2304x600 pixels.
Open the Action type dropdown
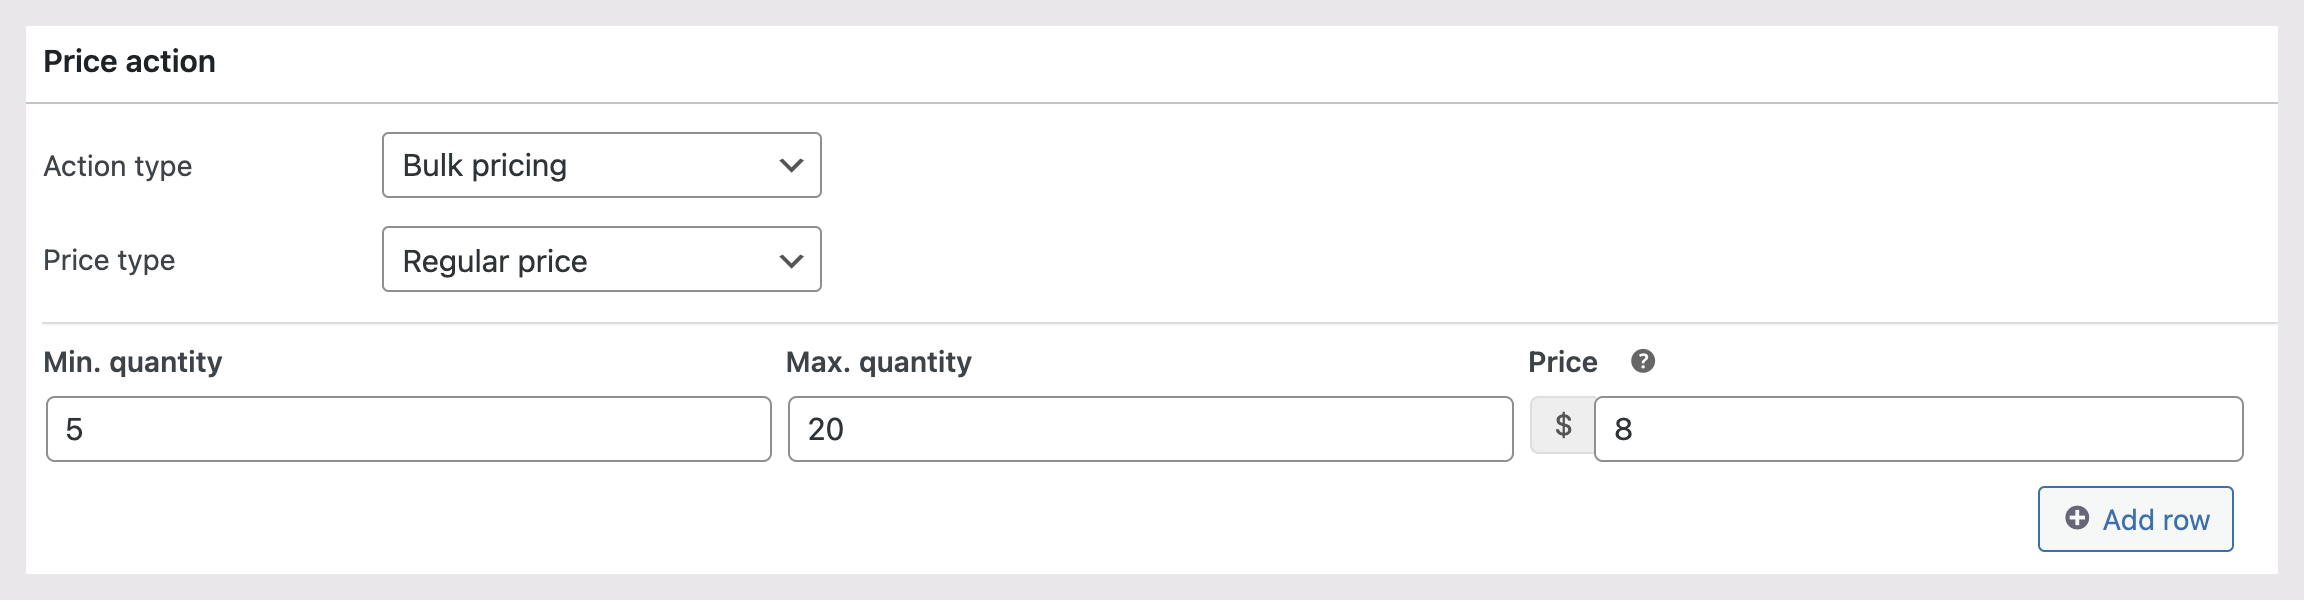click(x=601, y=165)
